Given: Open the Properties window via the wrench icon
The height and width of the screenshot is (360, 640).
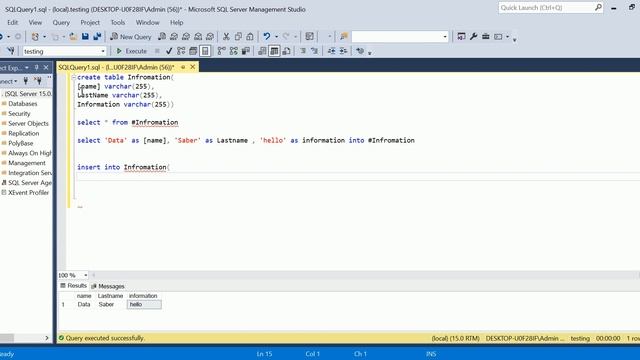Looking at the screenshot, I should (473, 37).
